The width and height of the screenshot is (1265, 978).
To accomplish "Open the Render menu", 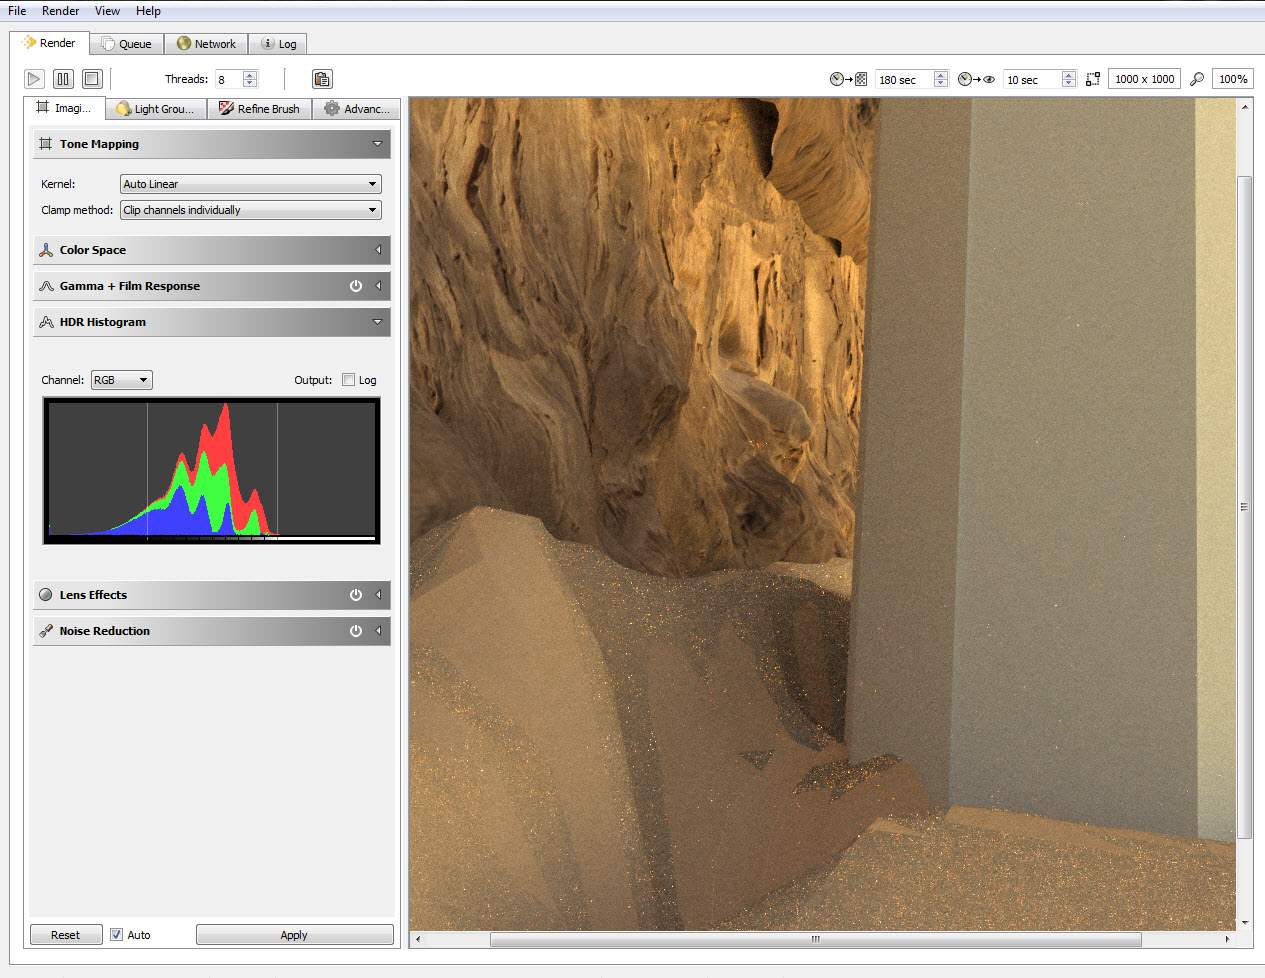I will click(x=60, y=11).
